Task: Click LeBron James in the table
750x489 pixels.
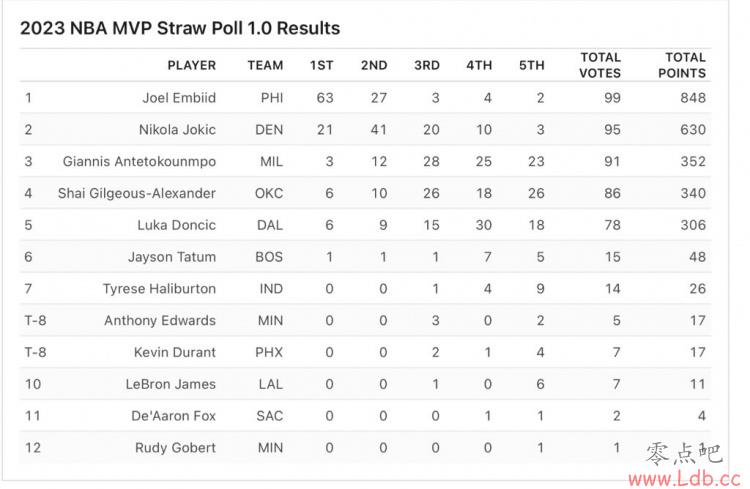Action: (x=171, y=384)
